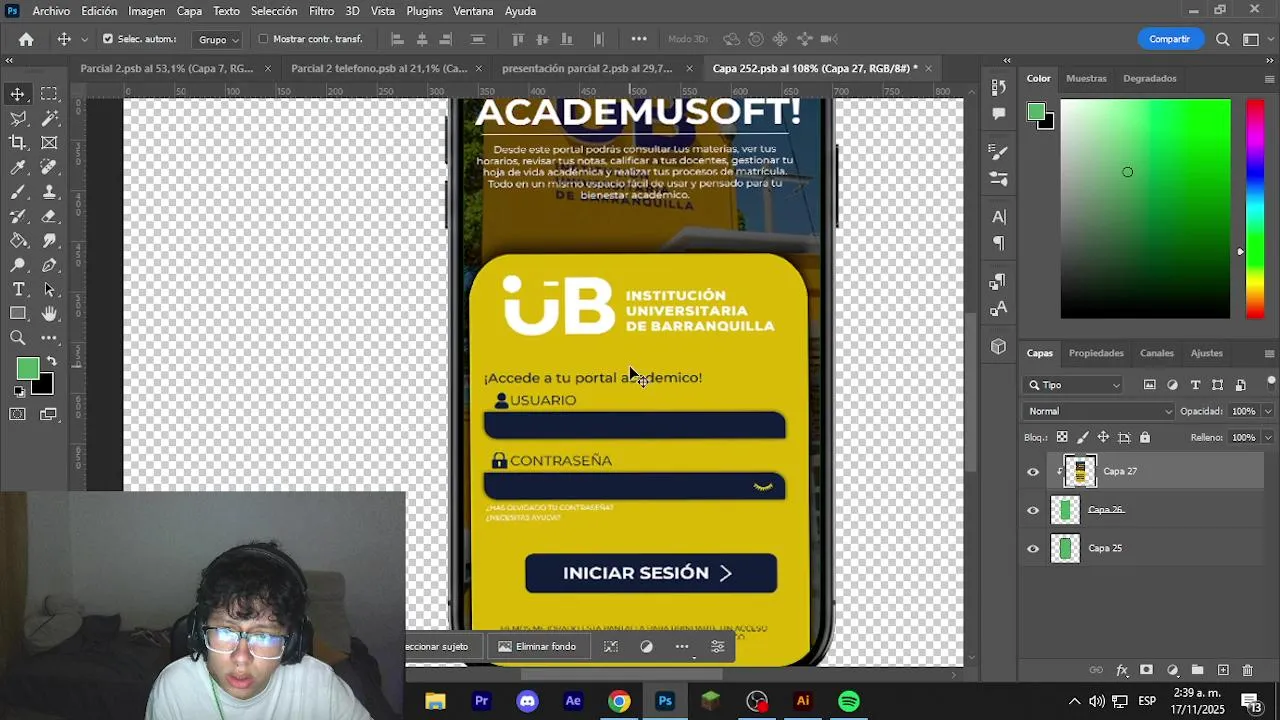
Task: Select the Eyedropper tool
Action: pos(18,168)
